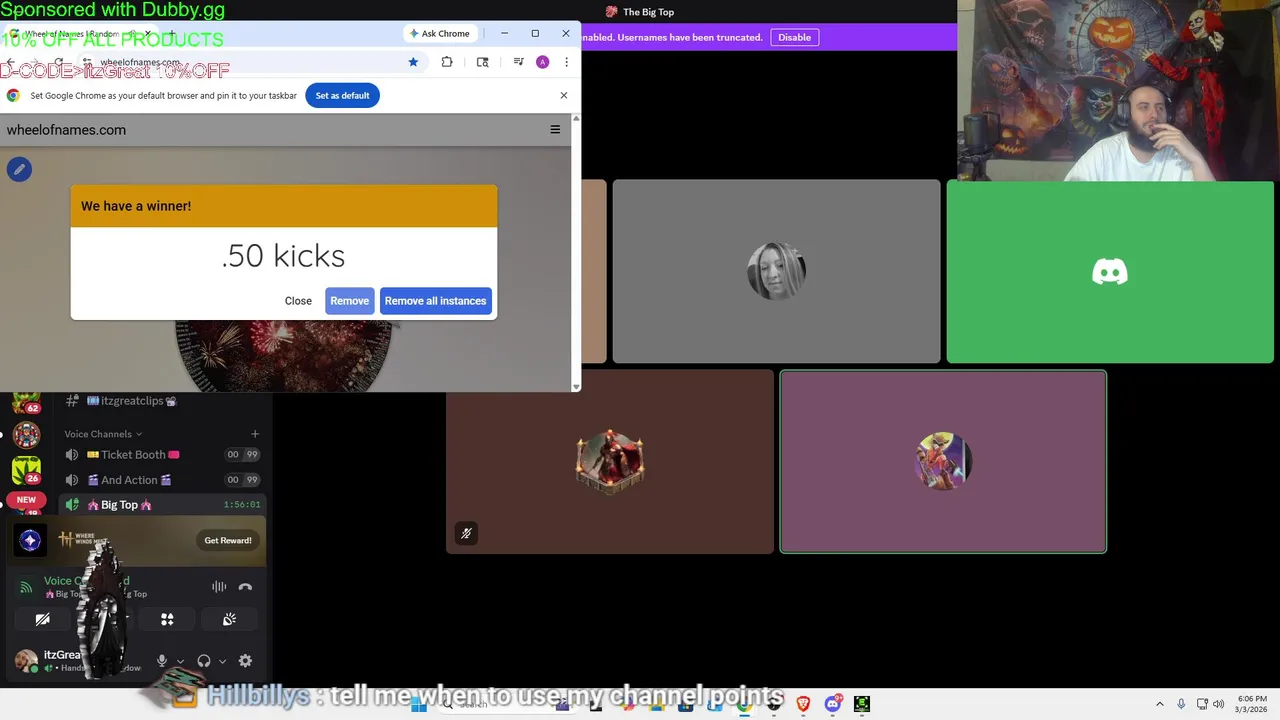Click wheelofnames.com site title
Viewport: 1280px width, 720px height.
point(66,130)
